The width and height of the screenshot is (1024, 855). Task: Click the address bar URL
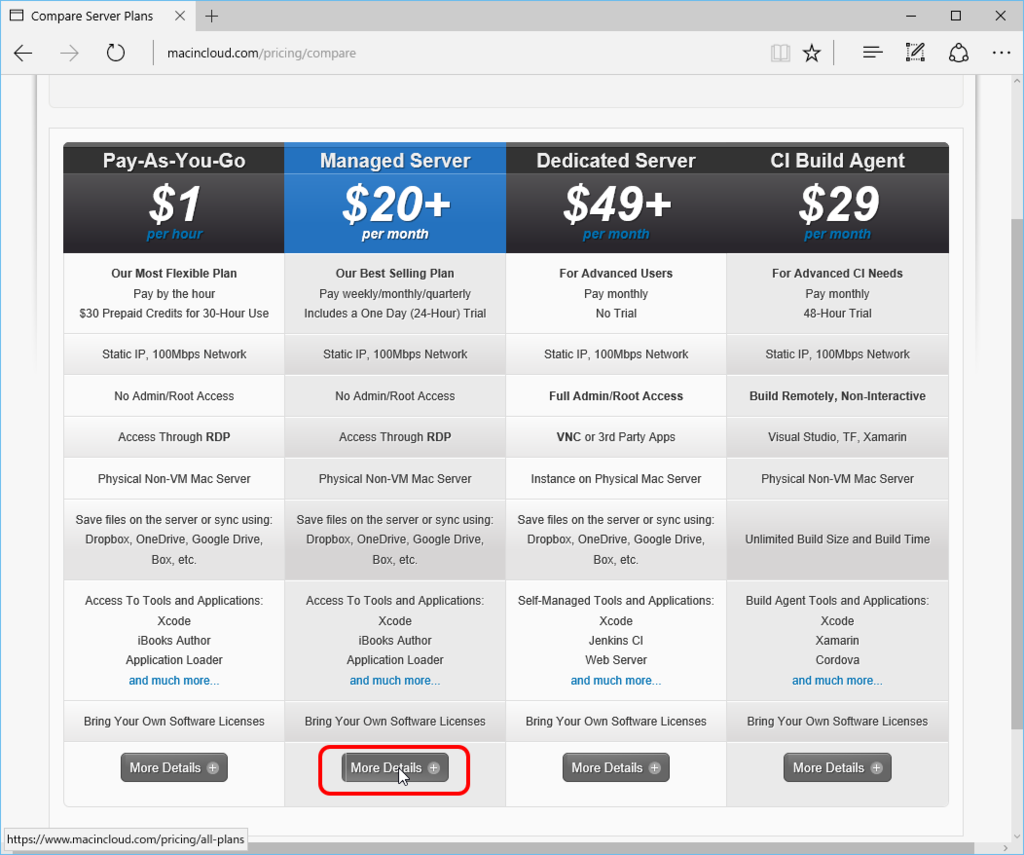pyautogui.click(x=261, y=53)
